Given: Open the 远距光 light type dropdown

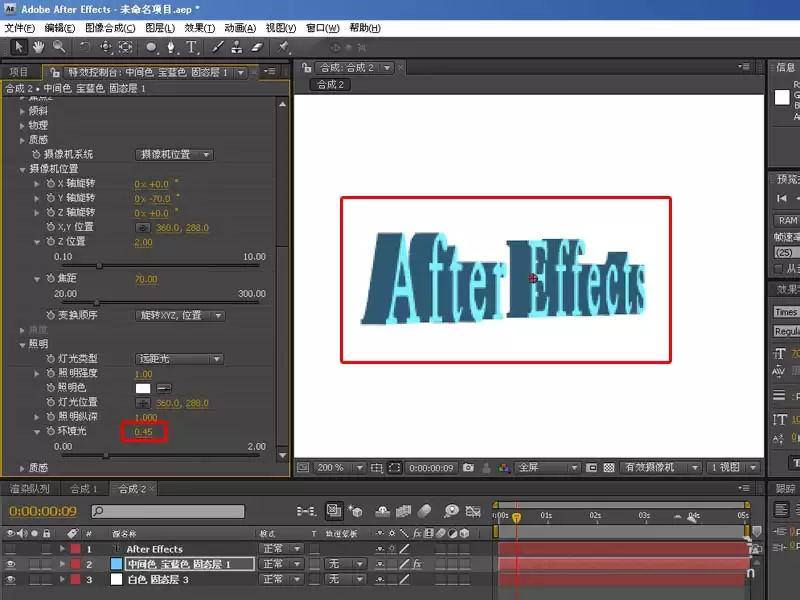Looking at the screenshot, I should click(x=180, y=359).
